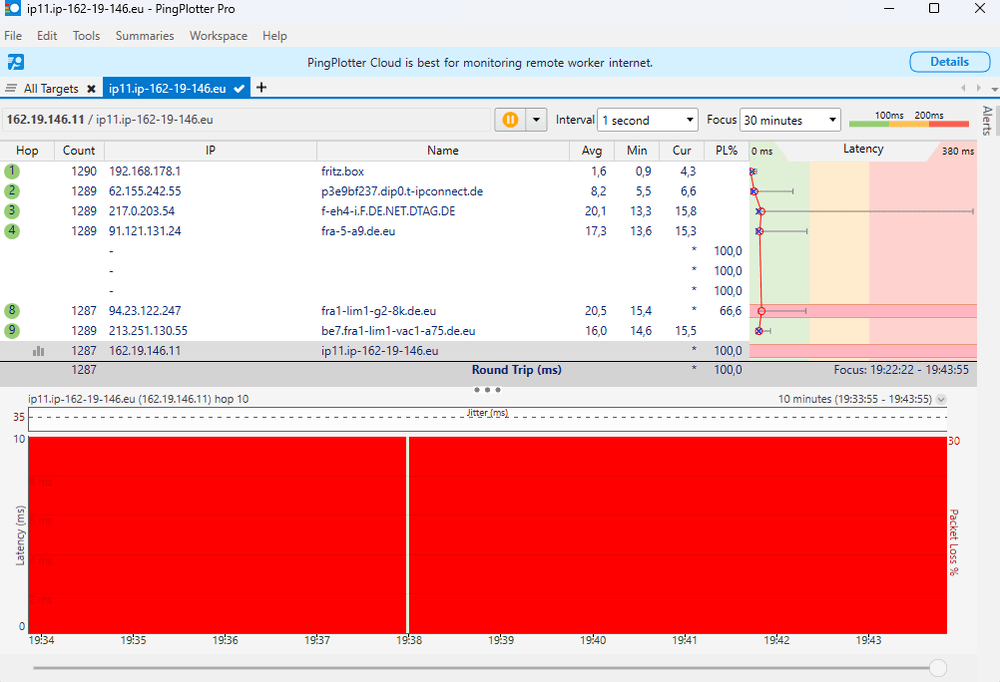Select the hop 3 green circle marker
Viewport: 1000px width, 682px height.
[12, 211]
